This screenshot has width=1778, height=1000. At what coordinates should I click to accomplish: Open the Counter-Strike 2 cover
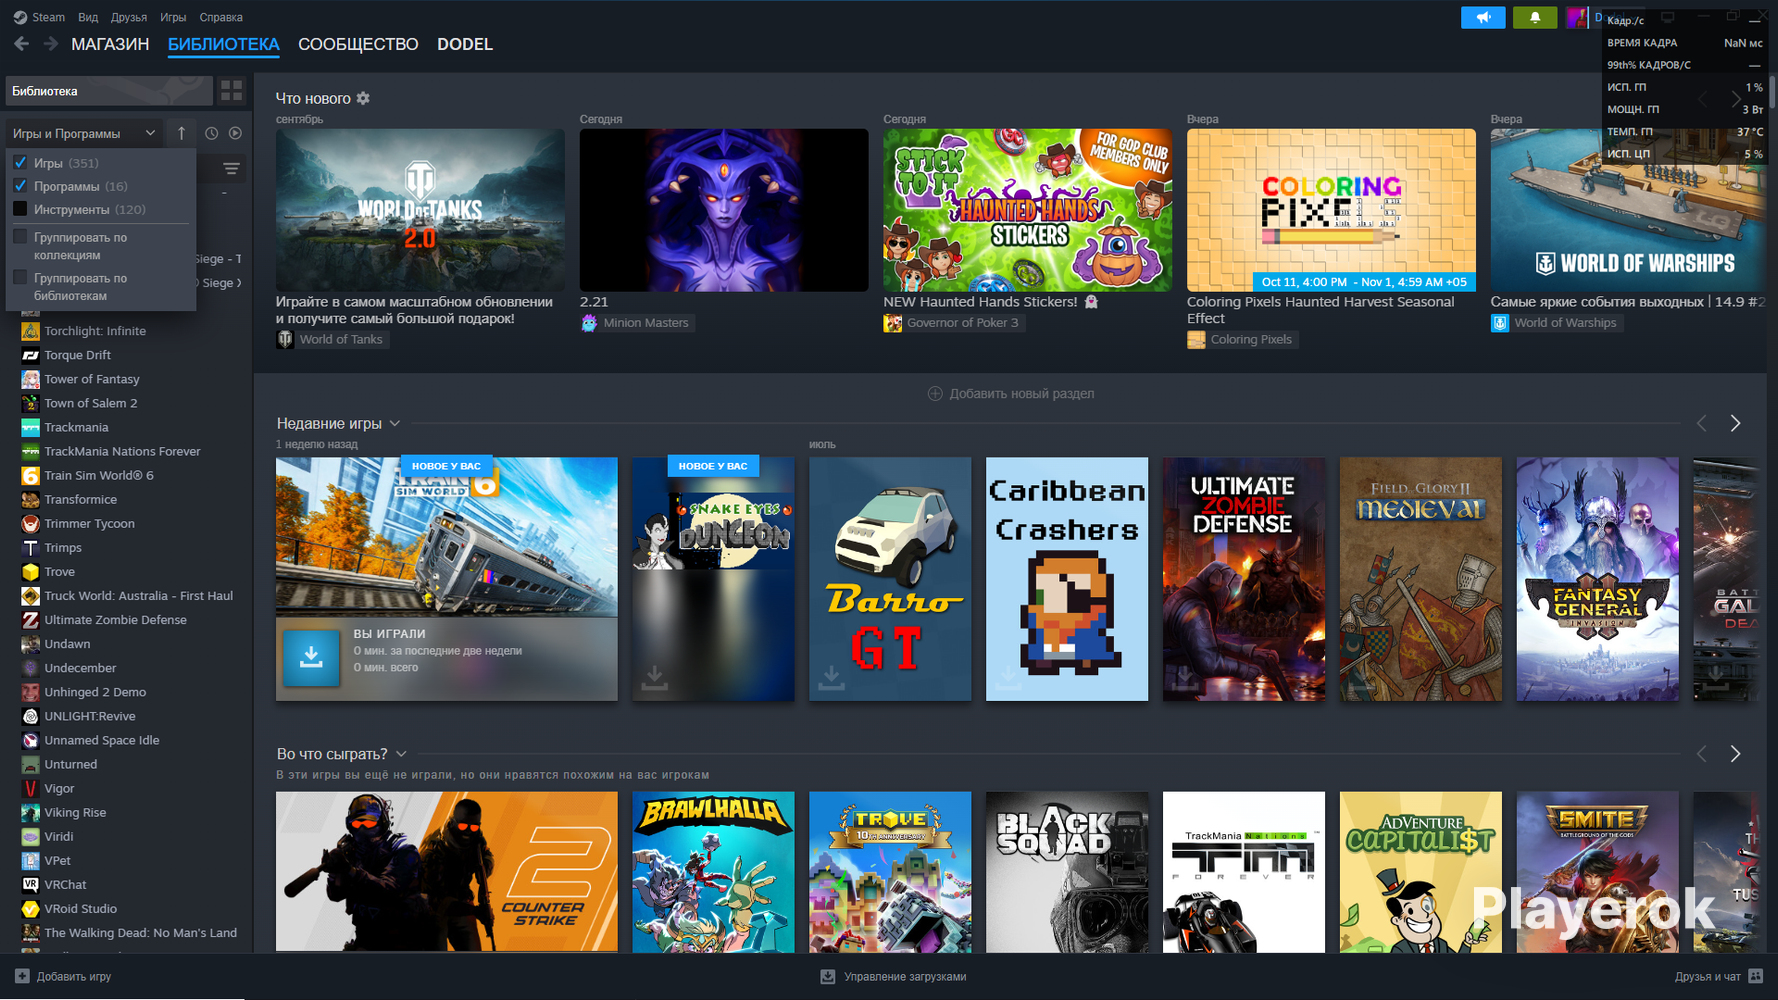coord(447,872)
